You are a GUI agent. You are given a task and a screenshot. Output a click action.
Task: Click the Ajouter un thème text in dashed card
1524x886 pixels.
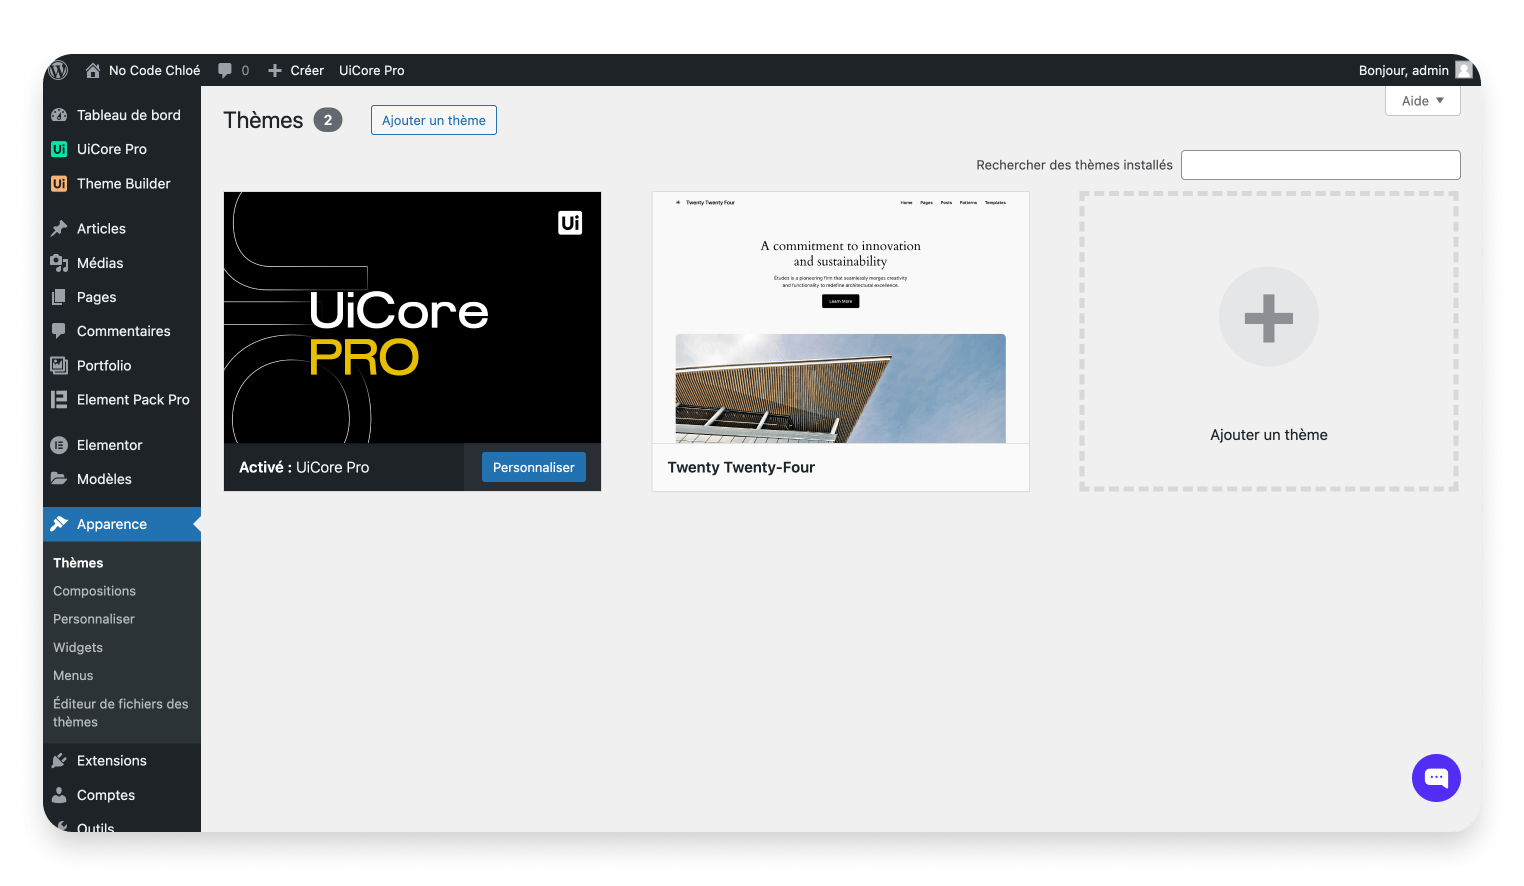click(x=1269, y=435)
